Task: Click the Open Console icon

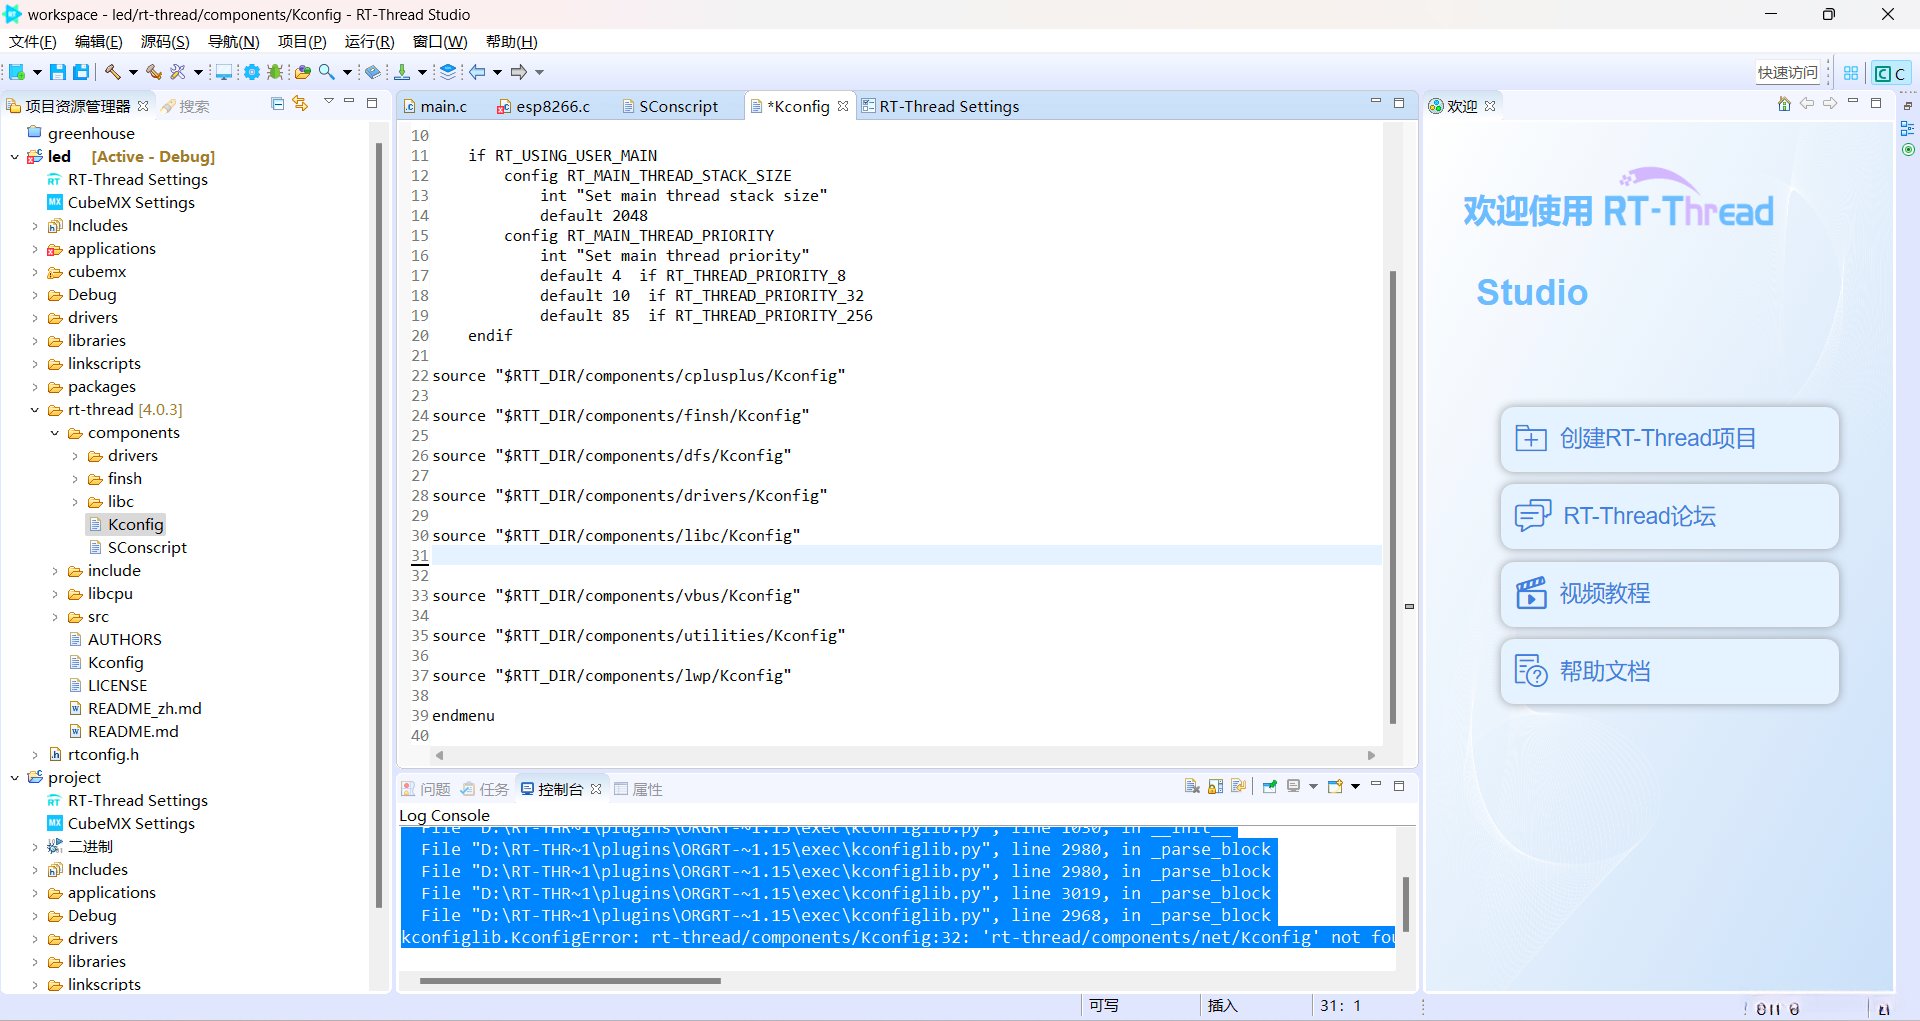Action: click(x=1335, y=787)
